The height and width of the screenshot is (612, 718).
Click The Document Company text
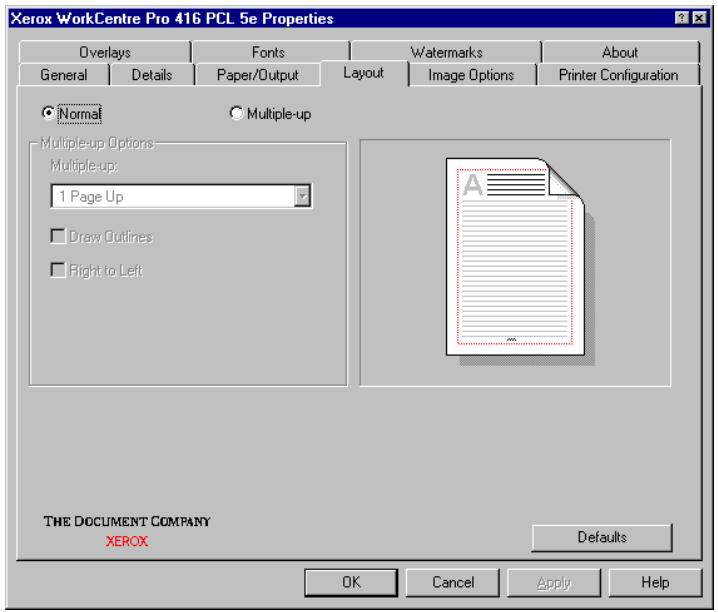[127, 521]
